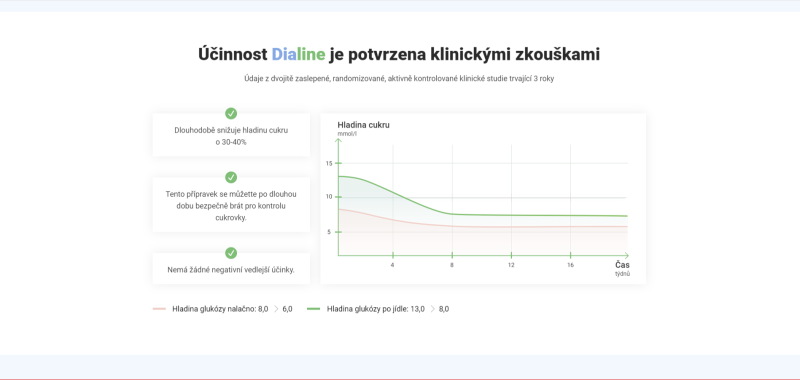Click the week 16 tick on chart
The height and width of the screenshot is (380, 800).
tap(570, 265)
